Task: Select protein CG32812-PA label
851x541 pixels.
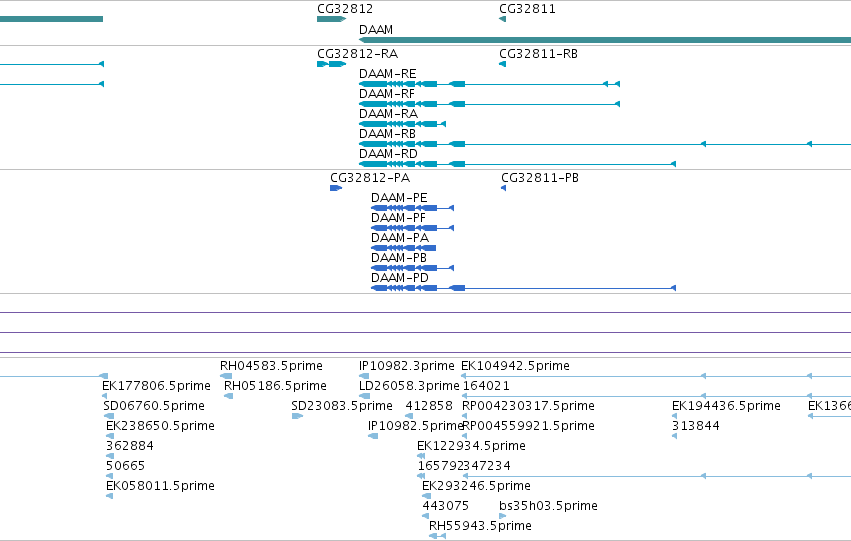Action: pyautogui.click(x=370, y=178)
